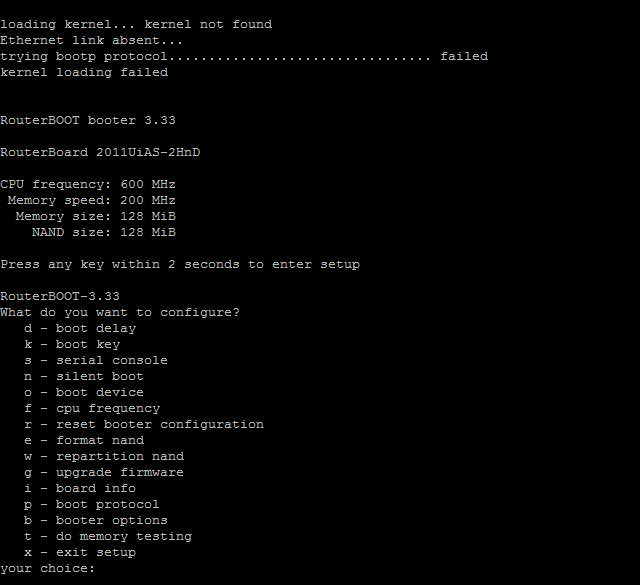This screenshot has height=585, width=640.
Task: Select the 'e - format nand' option
Action: [84, 440]
